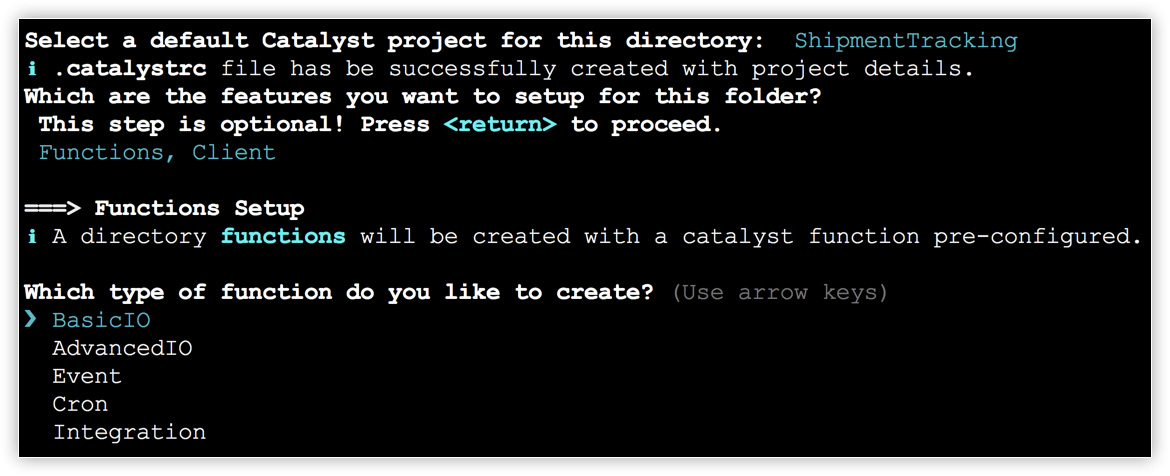
Task: Choose the AdvancedIO function type
Action: (x=122, y=349)
